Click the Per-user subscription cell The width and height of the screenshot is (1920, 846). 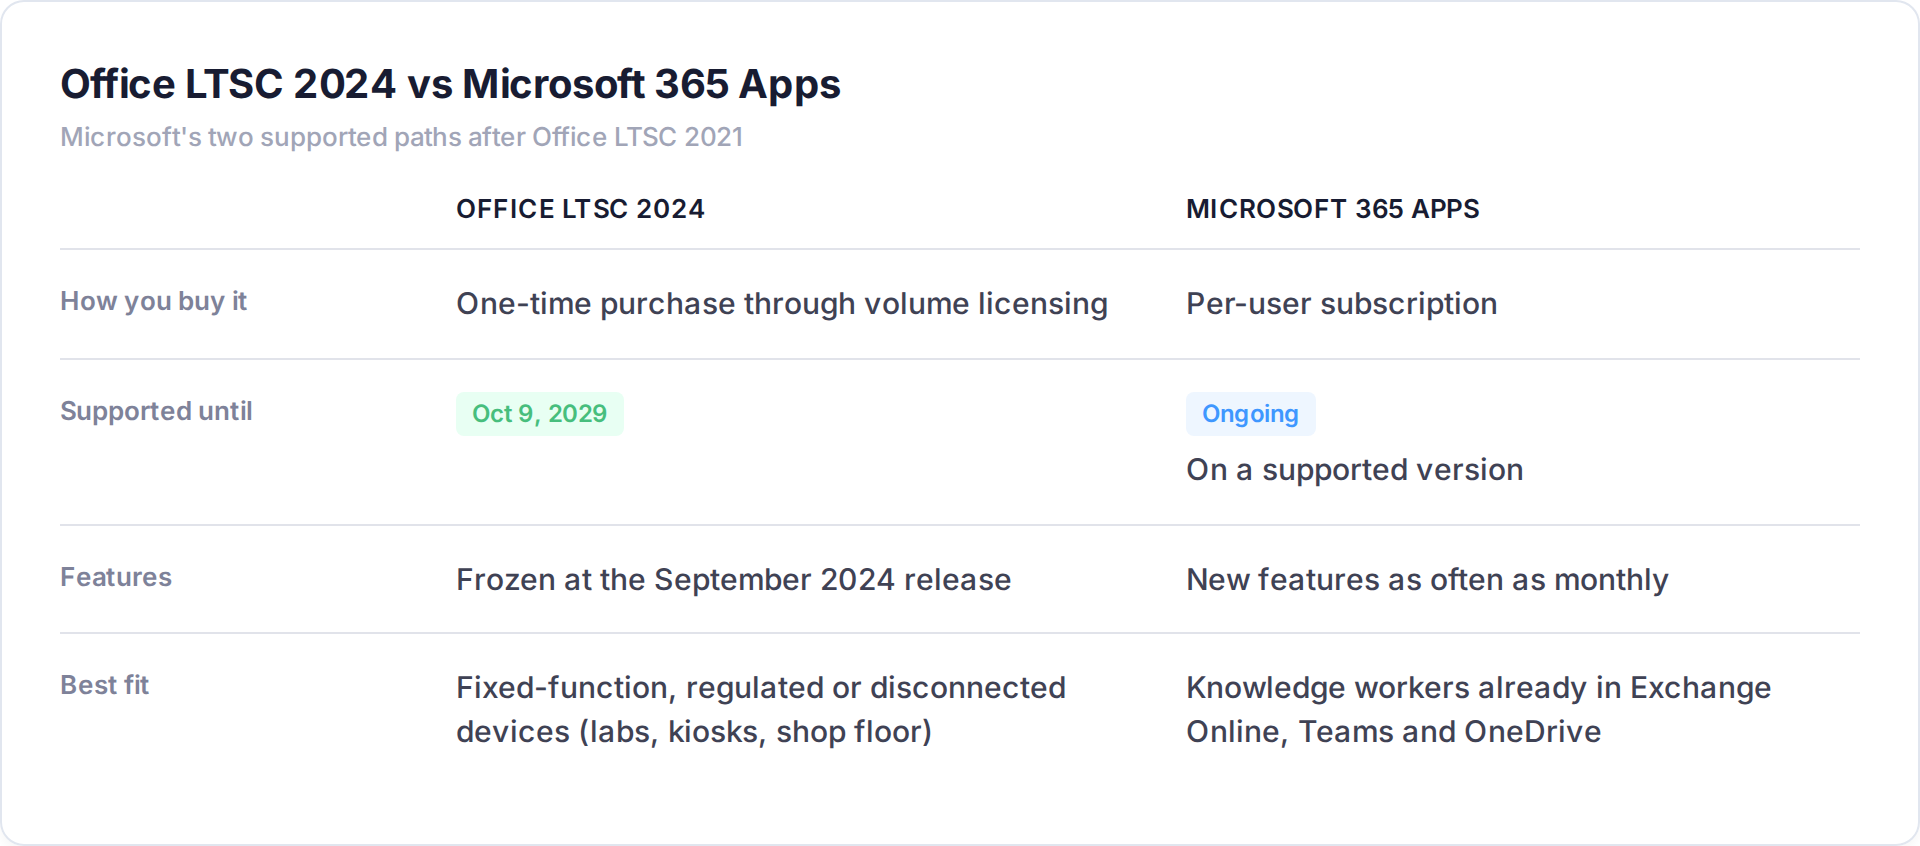pos(1341,304)
